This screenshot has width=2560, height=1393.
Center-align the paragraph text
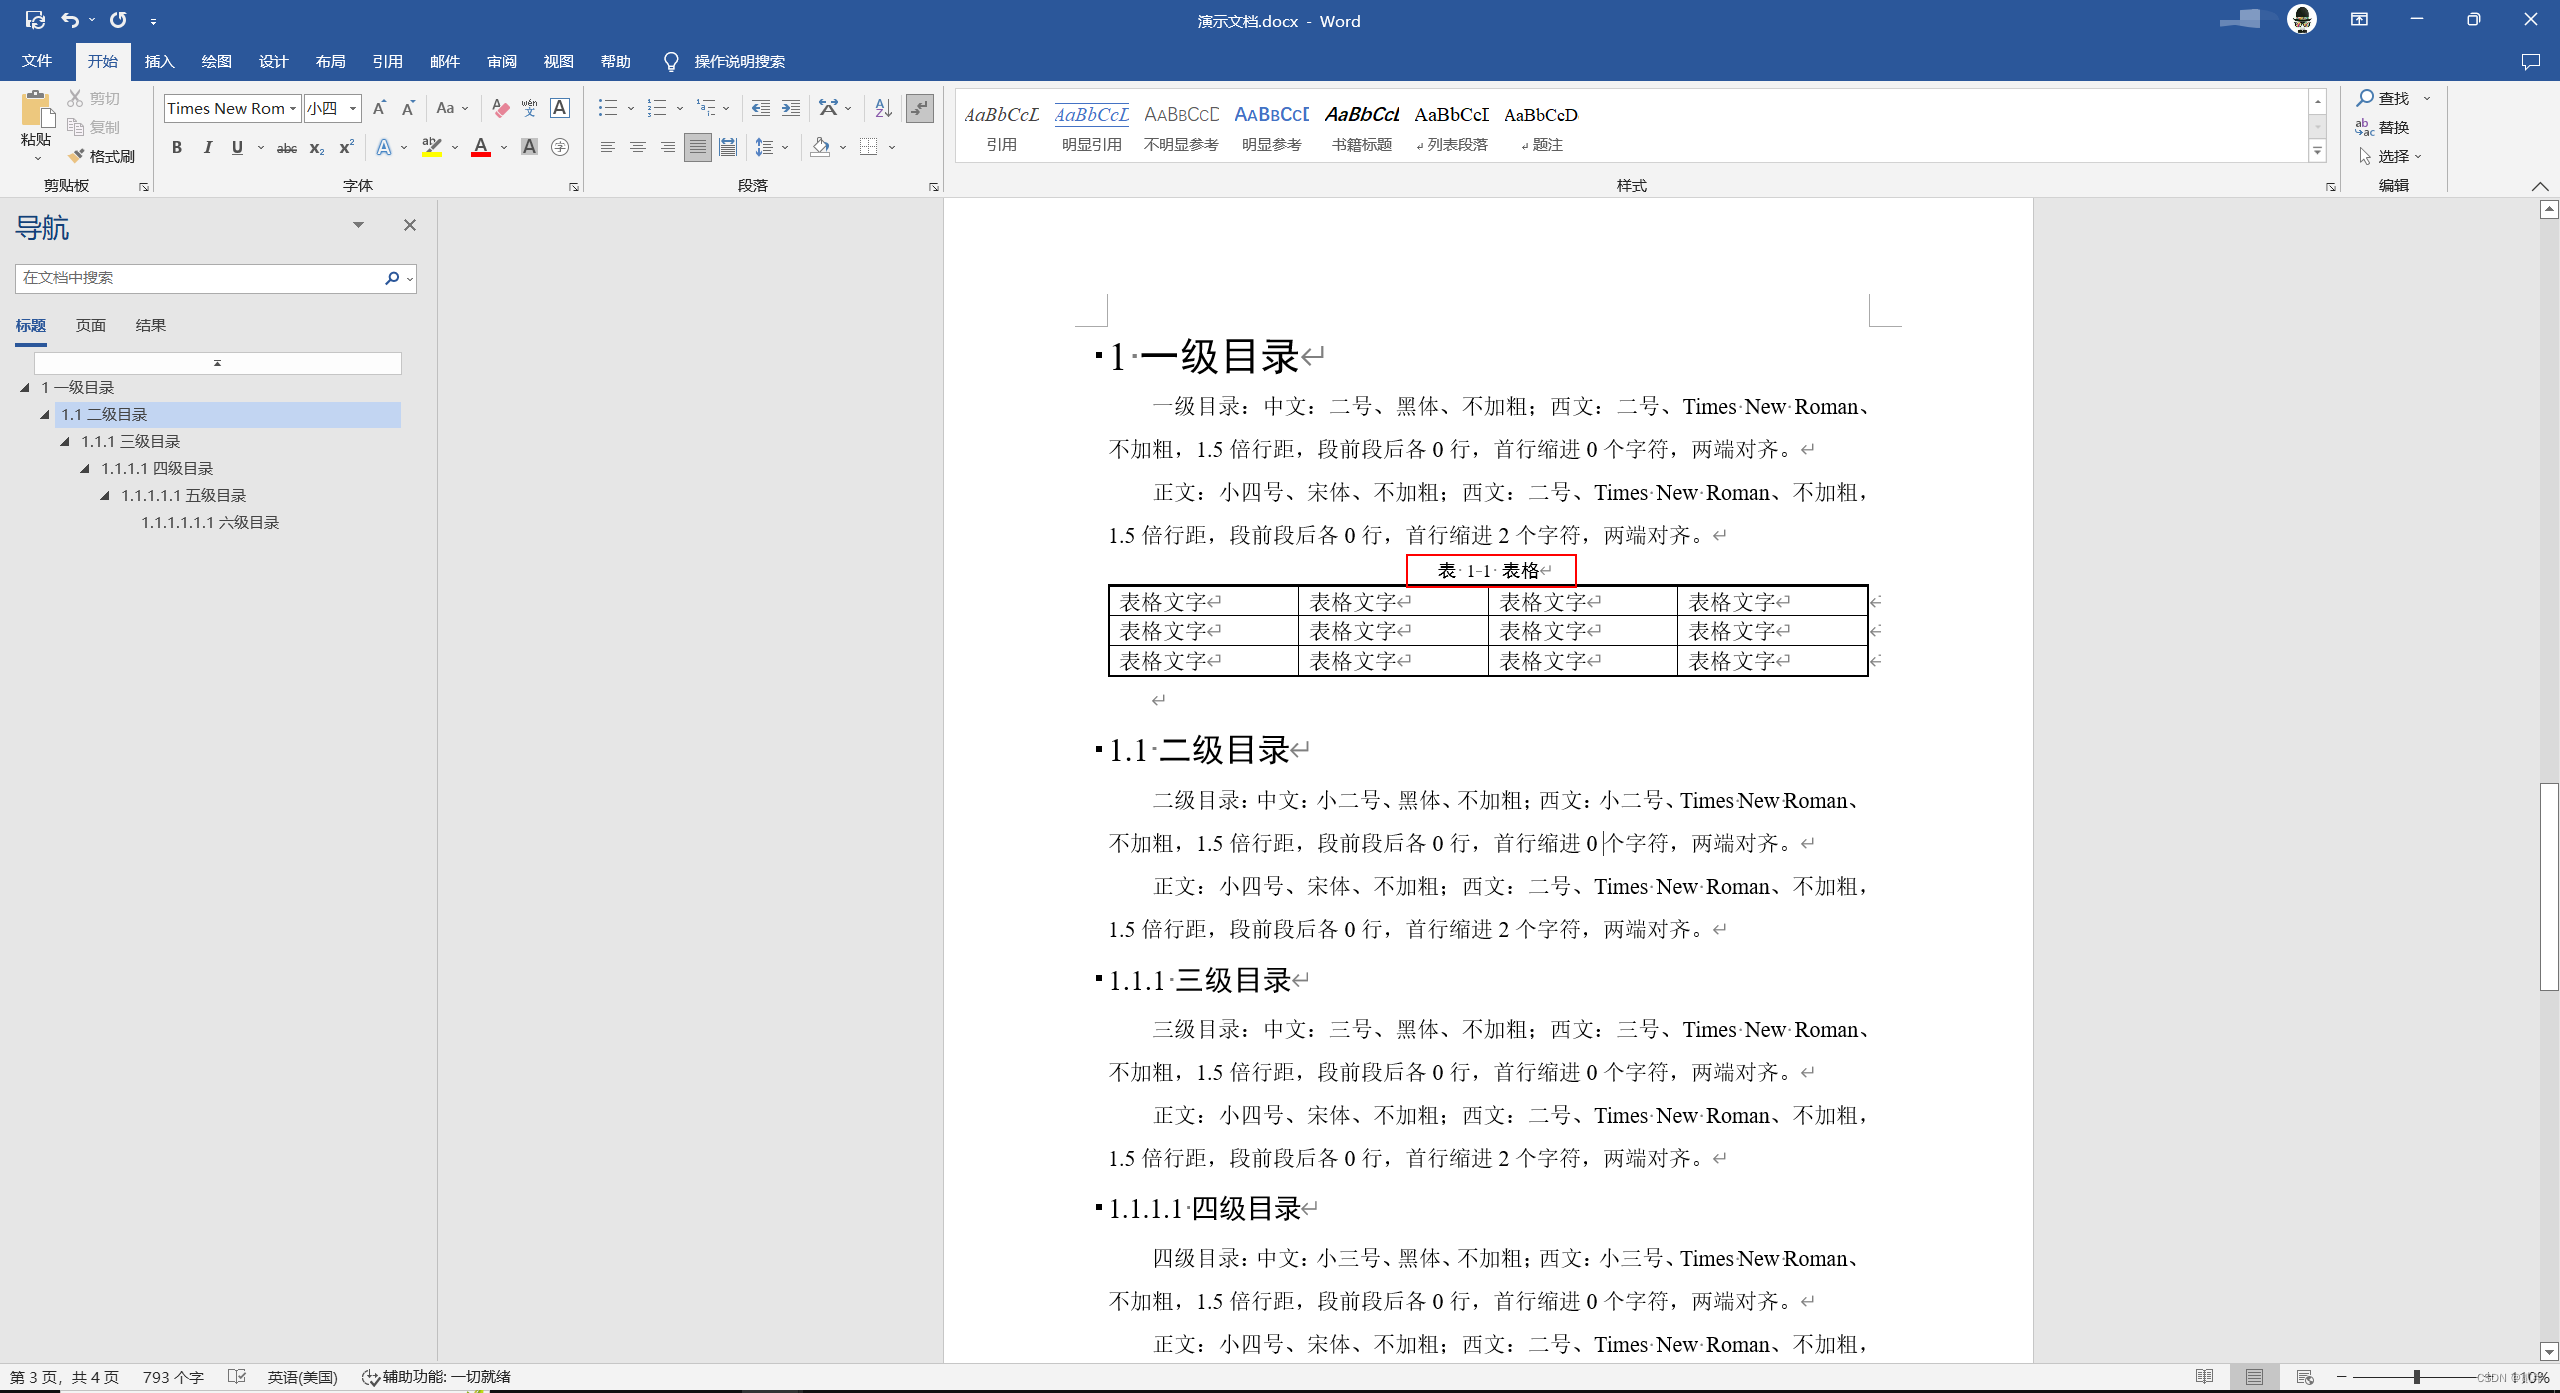[637, 148]
